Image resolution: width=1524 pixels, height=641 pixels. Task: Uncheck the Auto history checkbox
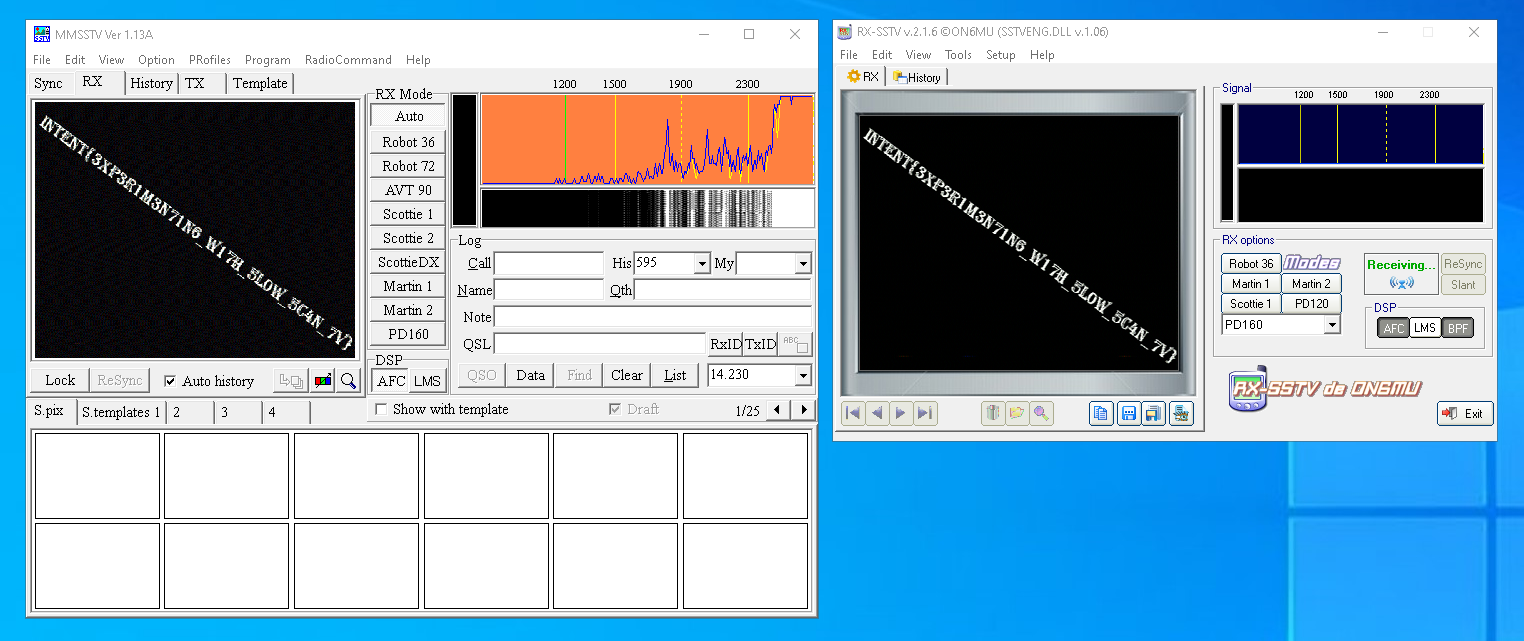[170, 381]
